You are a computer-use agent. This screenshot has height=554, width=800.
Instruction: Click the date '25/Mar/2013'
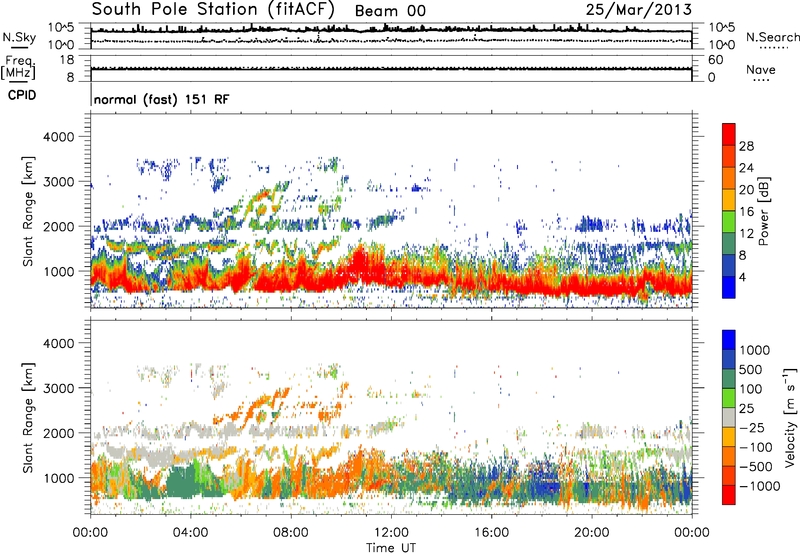[639, 10]
